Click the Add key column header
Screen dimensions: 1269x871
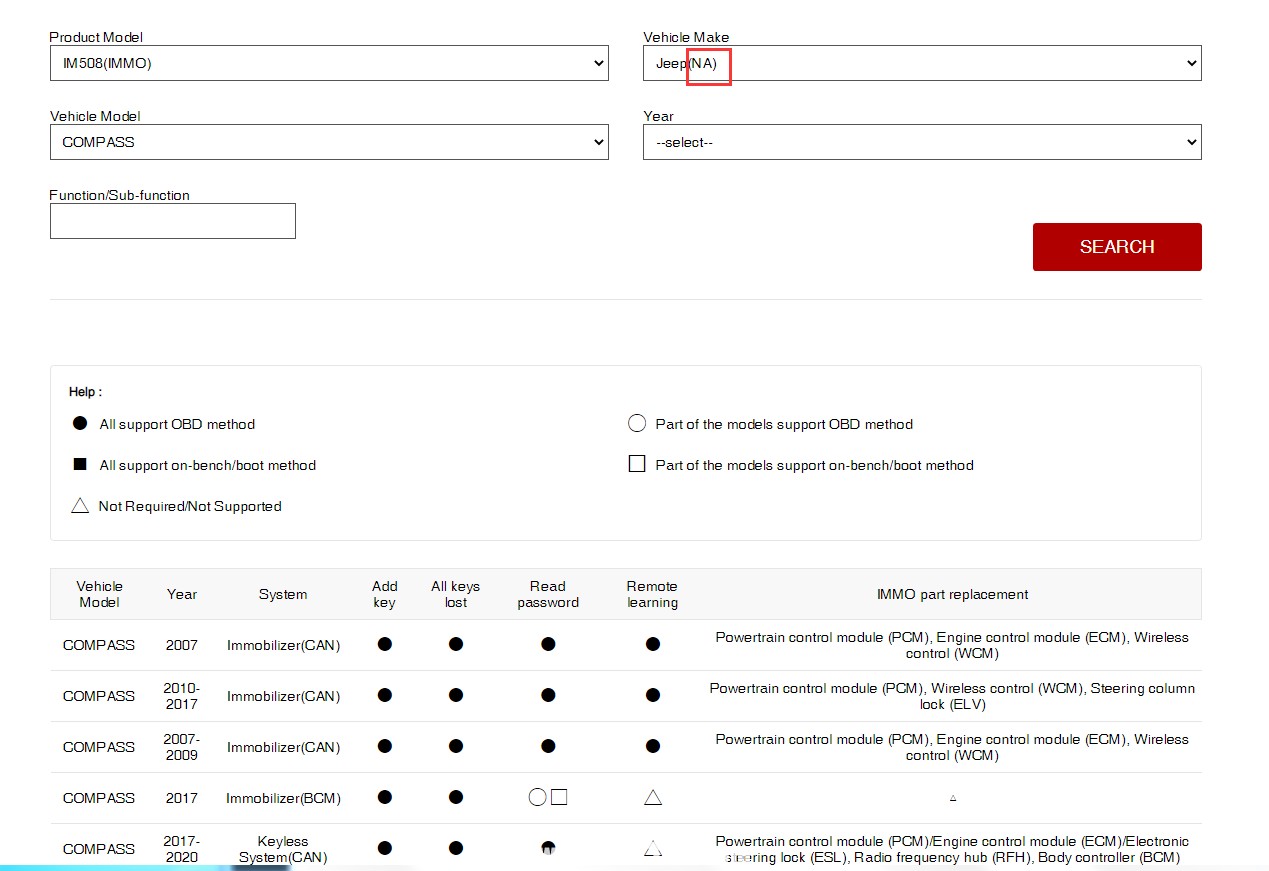point(385,594)
